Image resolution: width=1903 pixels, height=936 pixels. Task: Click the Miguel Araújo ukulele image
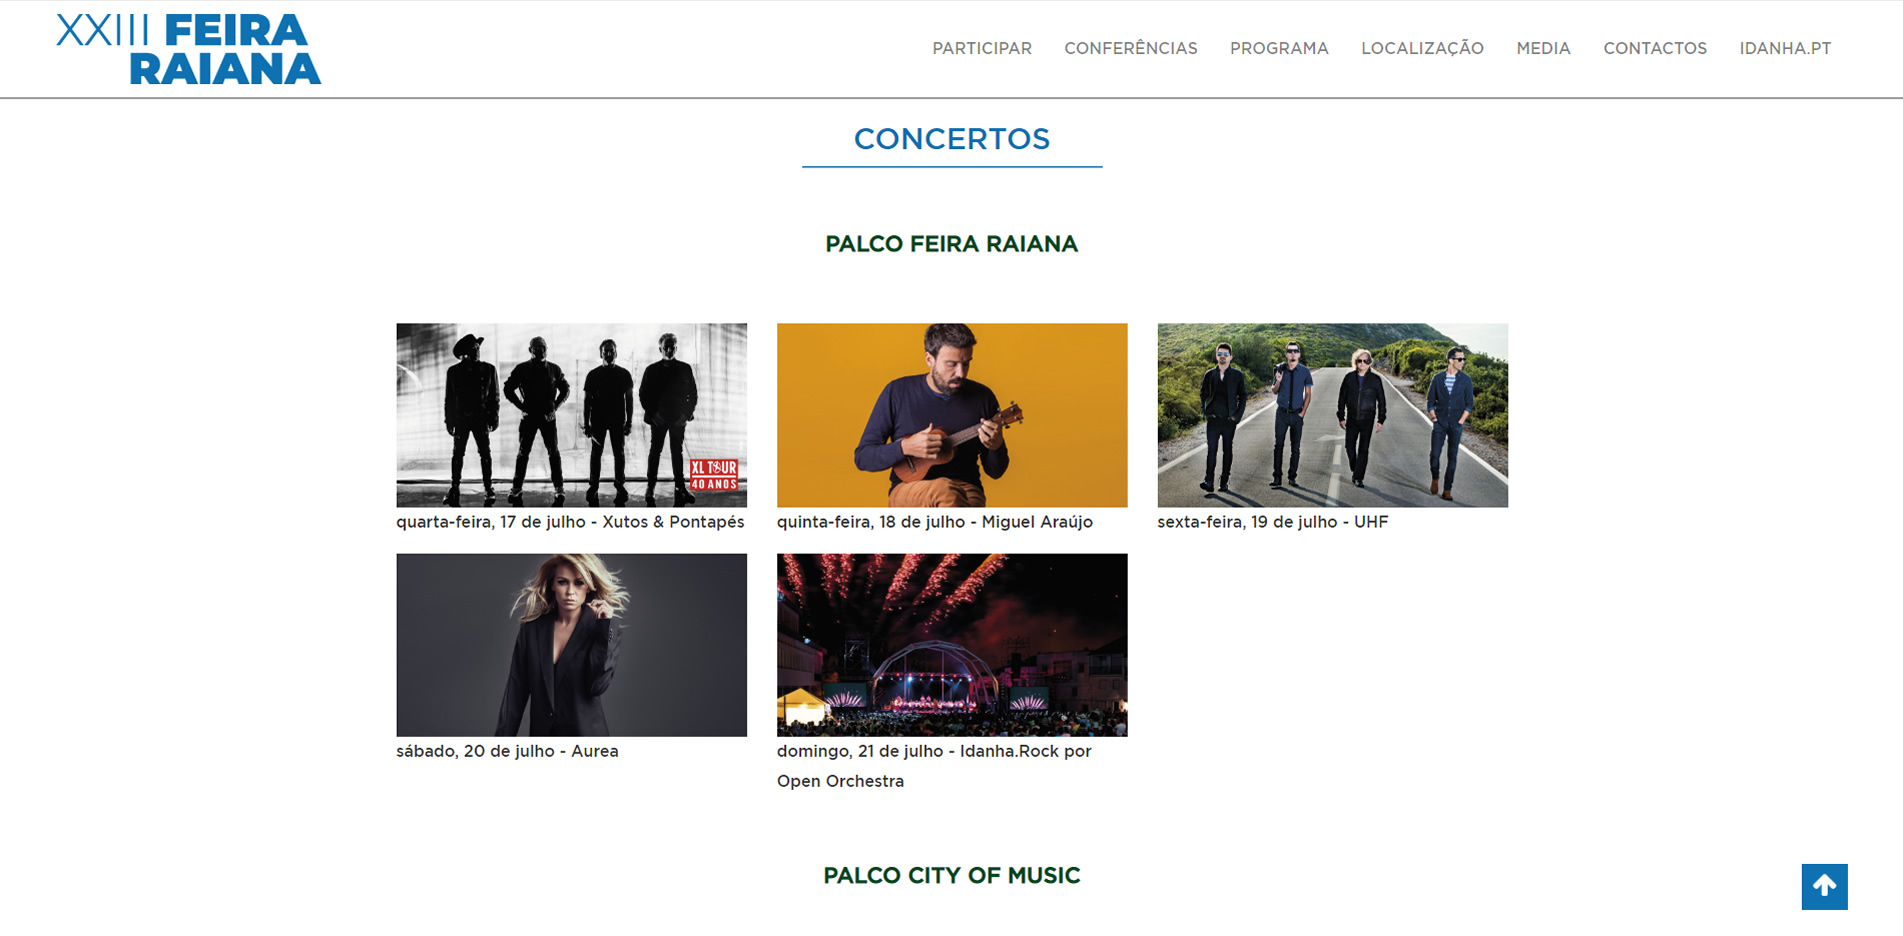[x=952, y=415]
